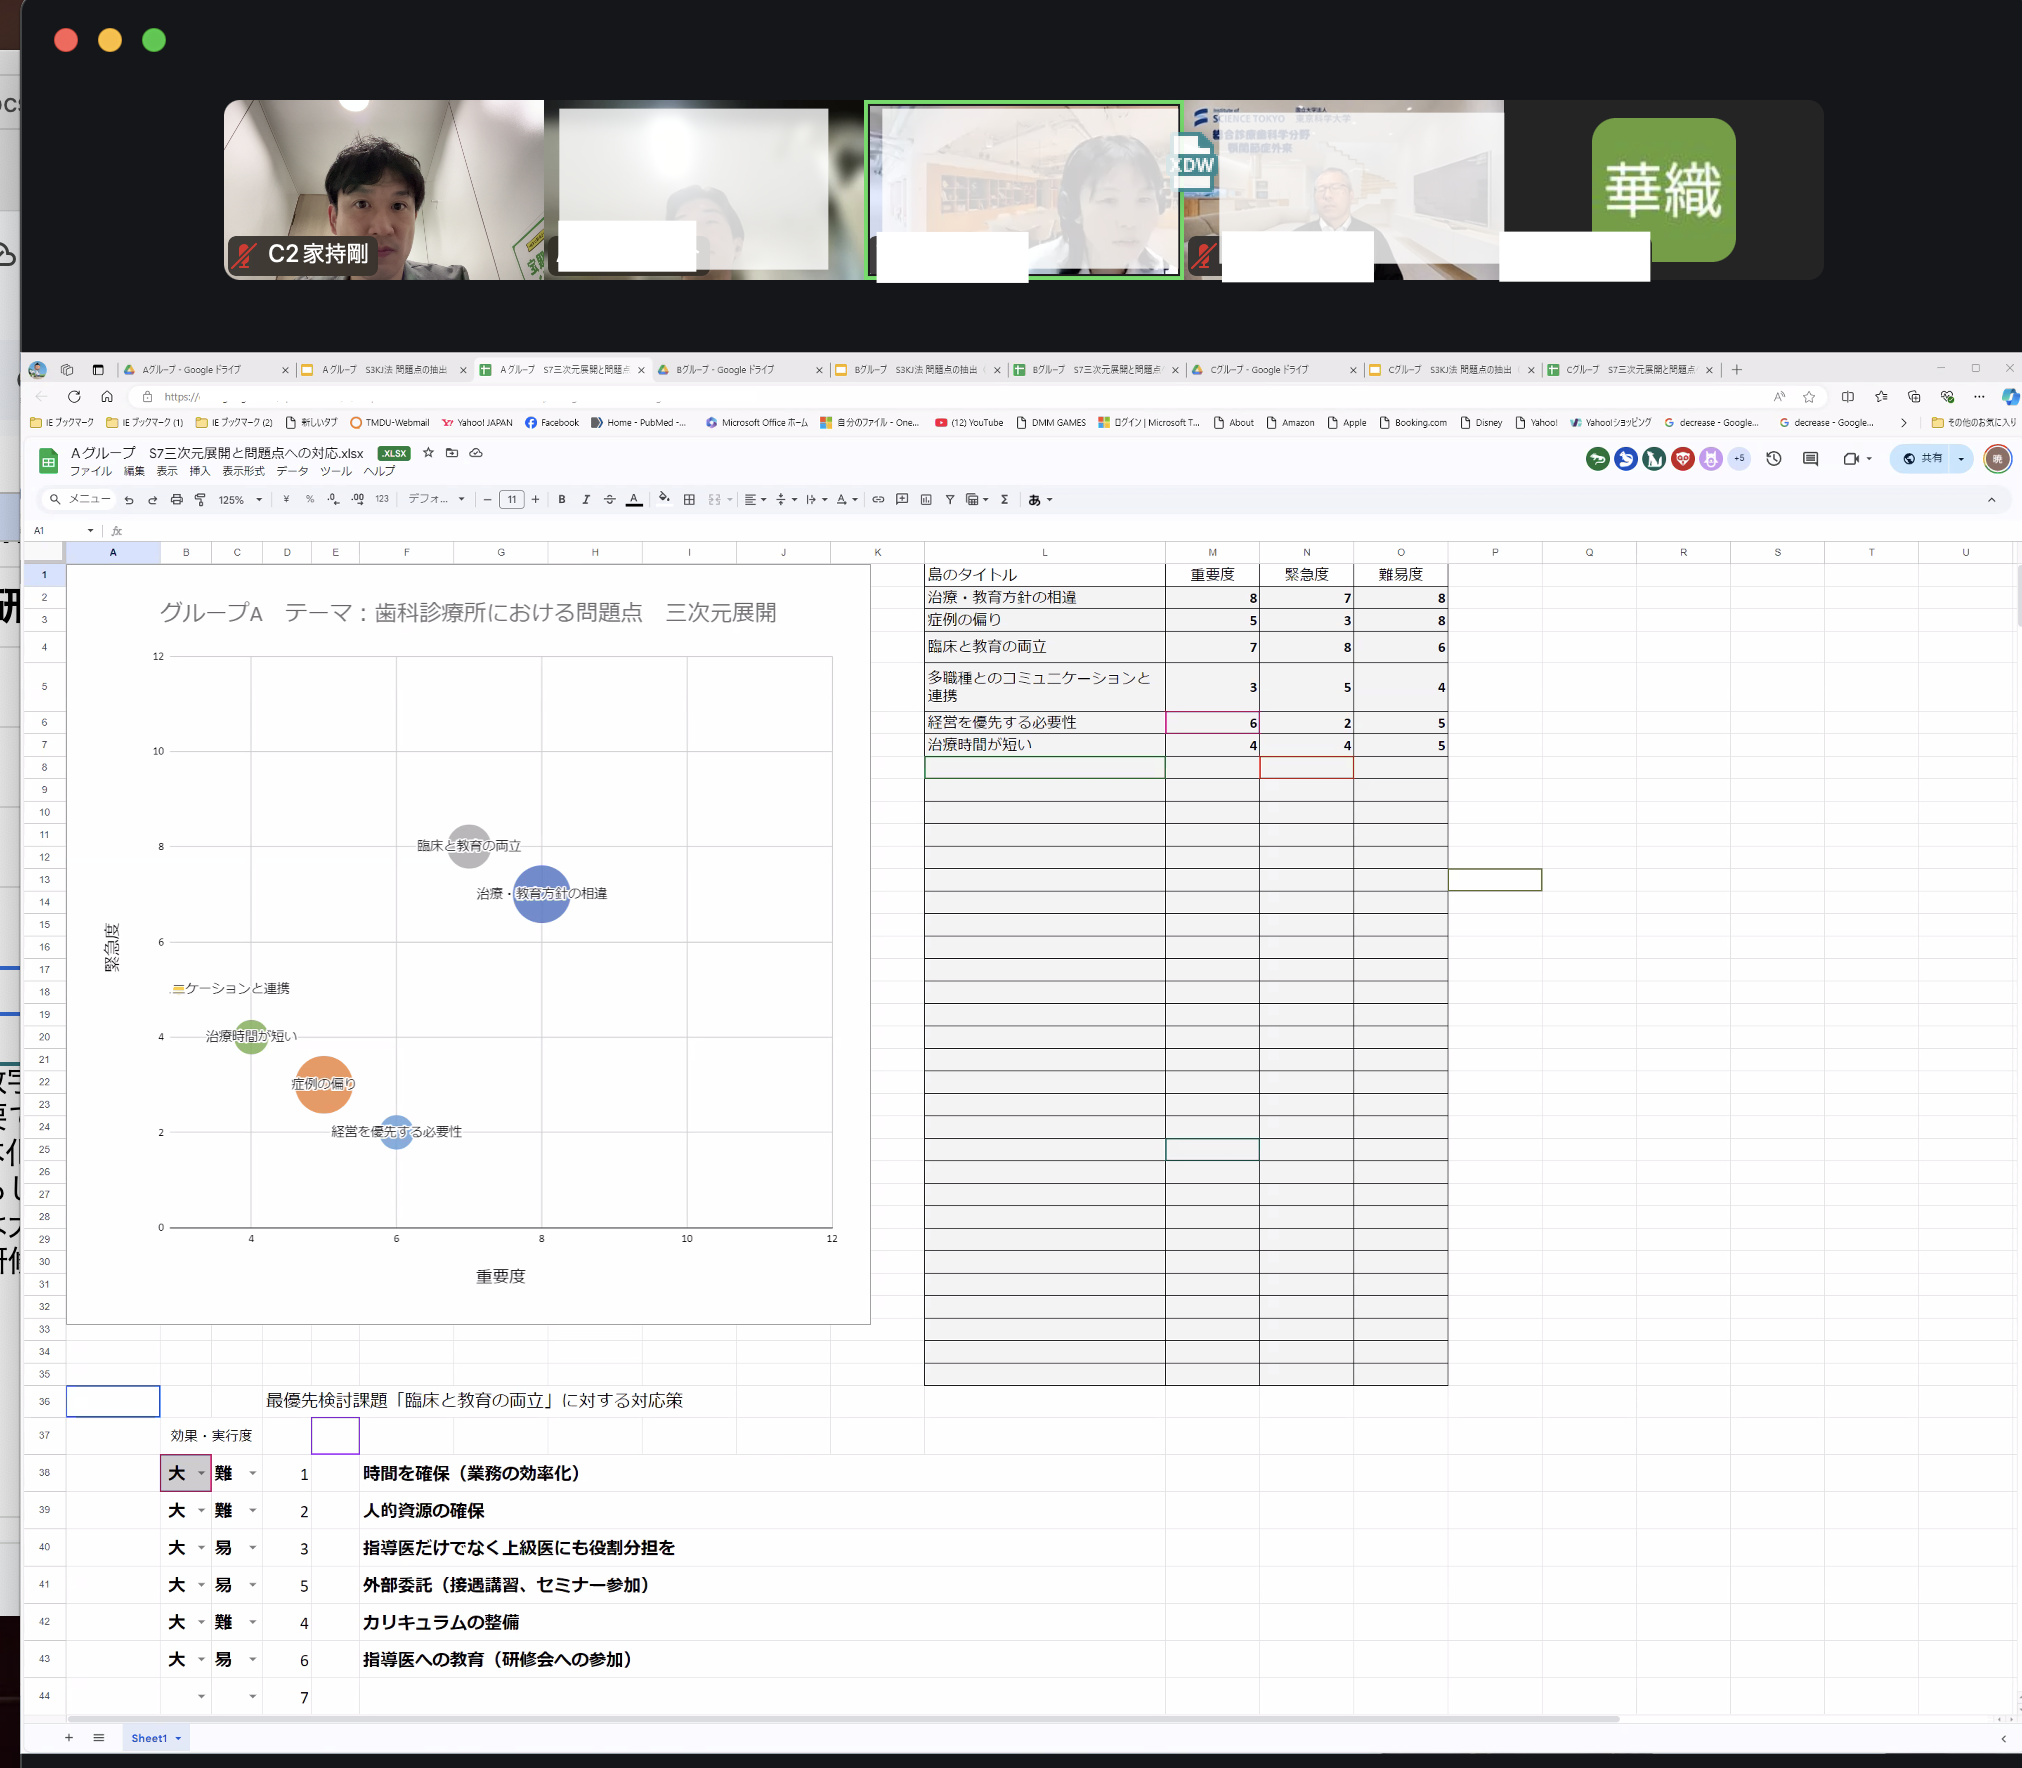Click the insert link icon

point(878,500)
